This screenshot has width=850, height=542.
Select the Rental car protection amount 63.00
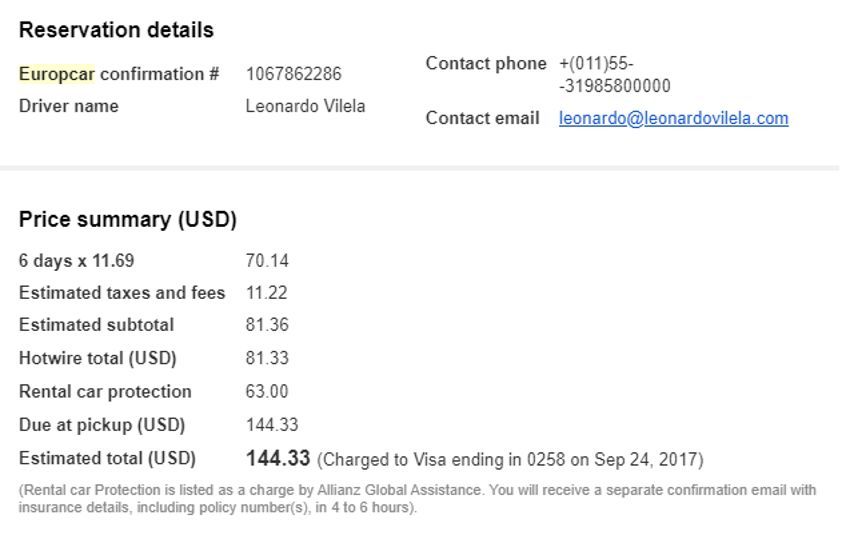point(267,391)
